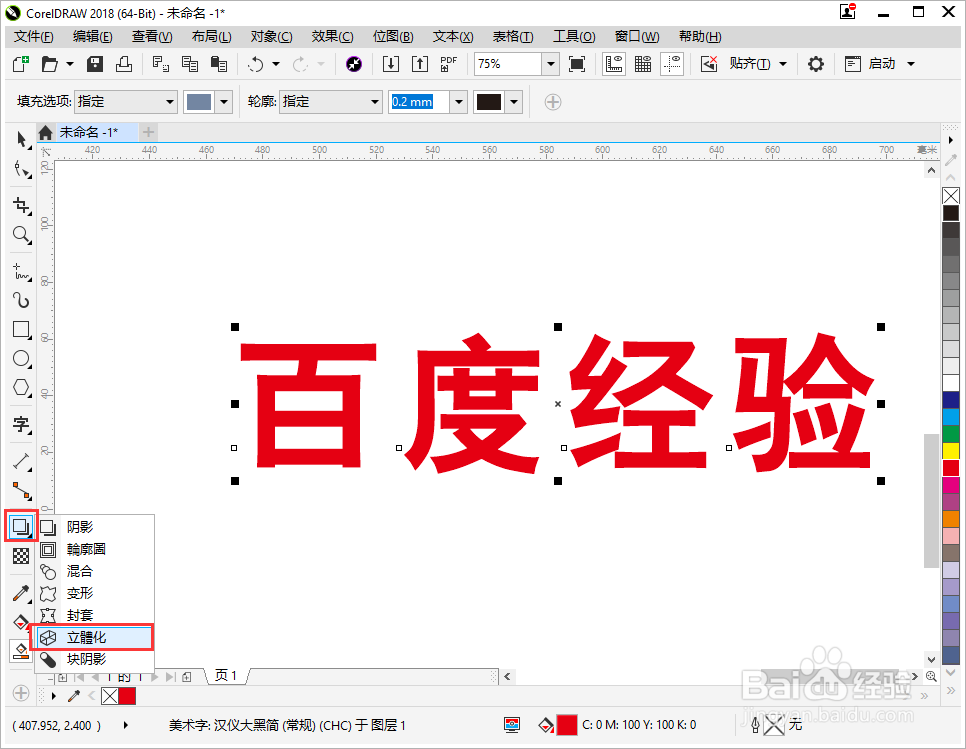This screenshot has height=749, width=966.
Task: Toggle Show guidelines button
Action: click(x=672, y=63)
